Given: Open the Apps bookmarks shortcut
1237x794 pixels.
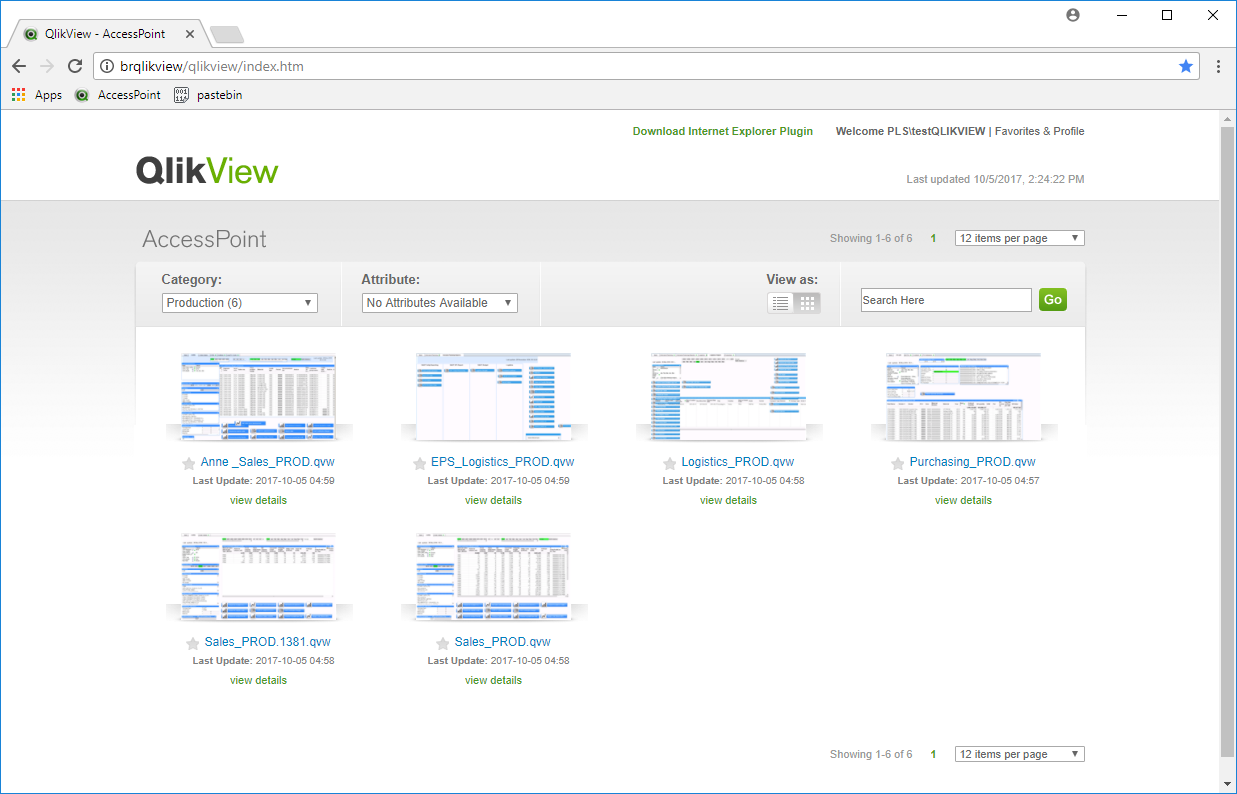Looking at the screenshot, I should (36, 95).
